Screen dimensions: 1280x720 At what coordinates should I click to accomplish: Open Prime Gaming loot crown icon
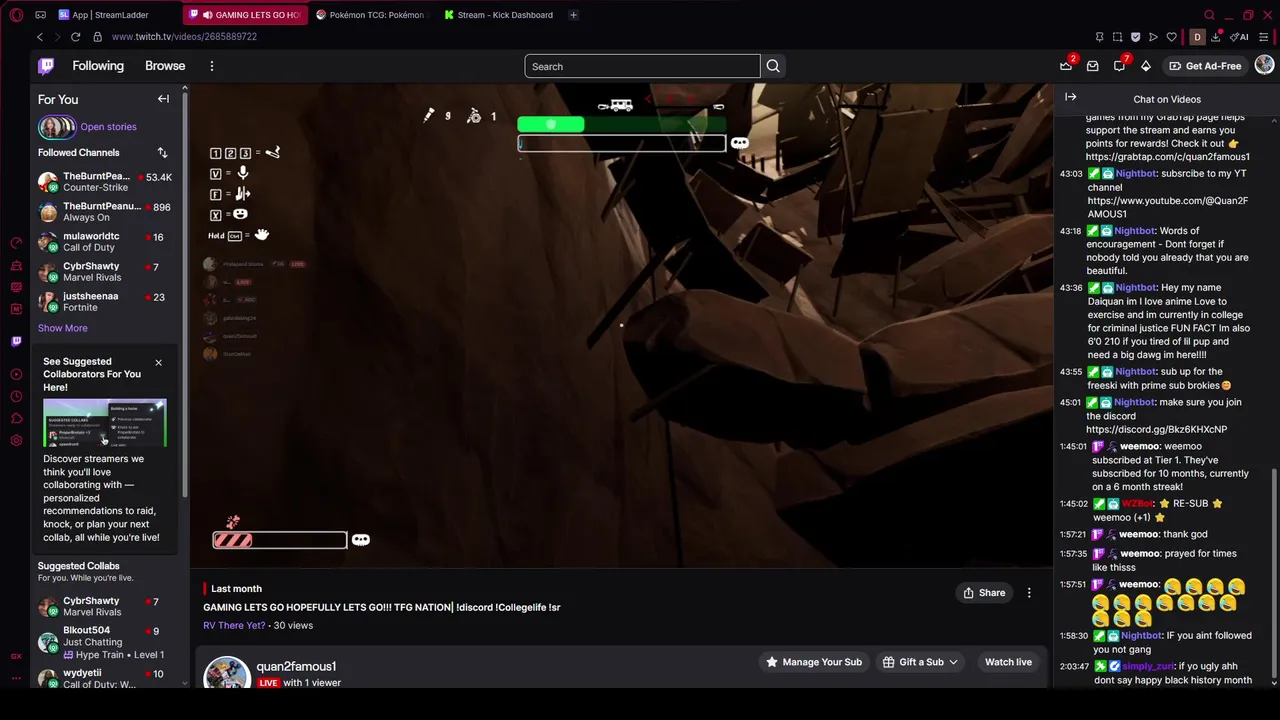click(1066, 66)
